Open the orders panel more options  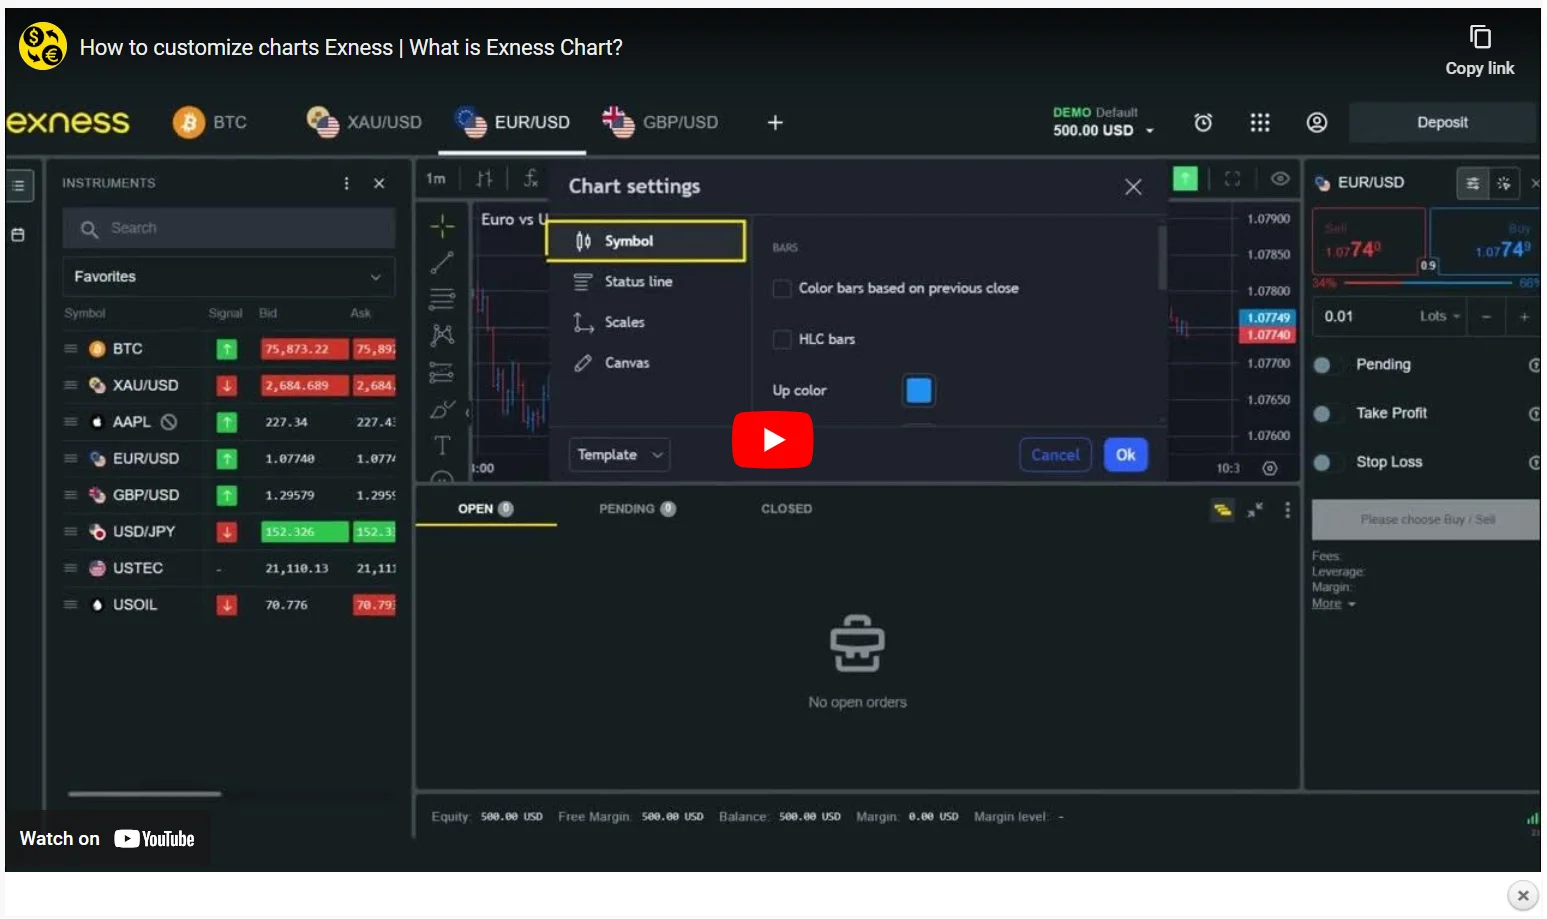(x=1287, y=510)
